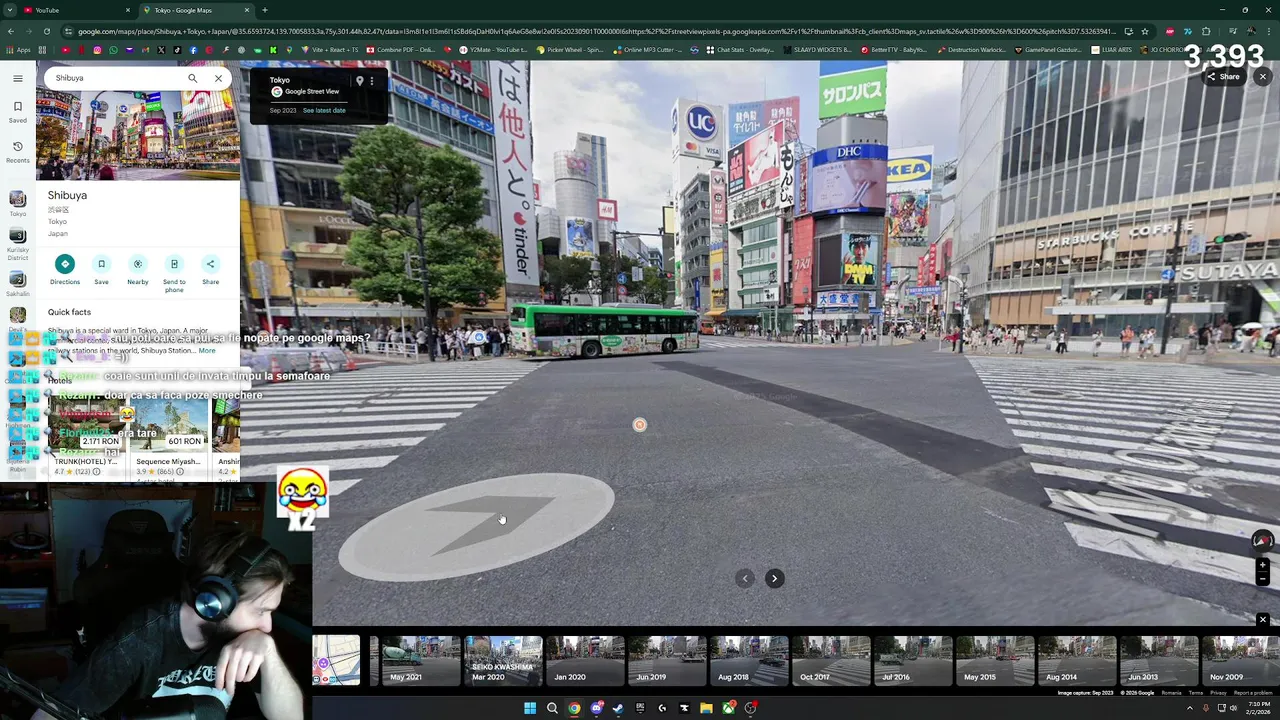
Task: Open a new browser tab
Action: coord(265,10)
